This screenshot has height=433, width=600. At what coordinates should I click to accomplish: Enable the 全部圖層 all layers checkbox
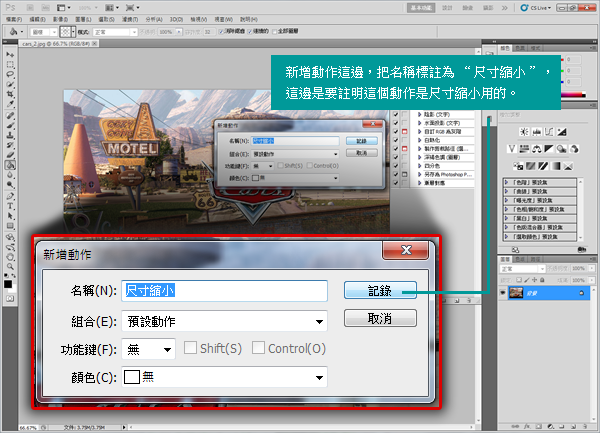[x=274, y=31]
